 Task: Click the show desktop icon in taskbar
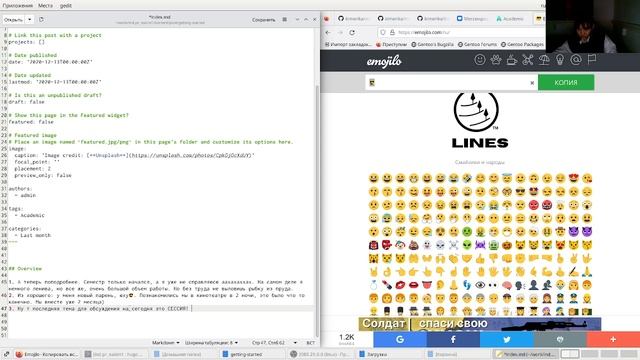point(6,354)
